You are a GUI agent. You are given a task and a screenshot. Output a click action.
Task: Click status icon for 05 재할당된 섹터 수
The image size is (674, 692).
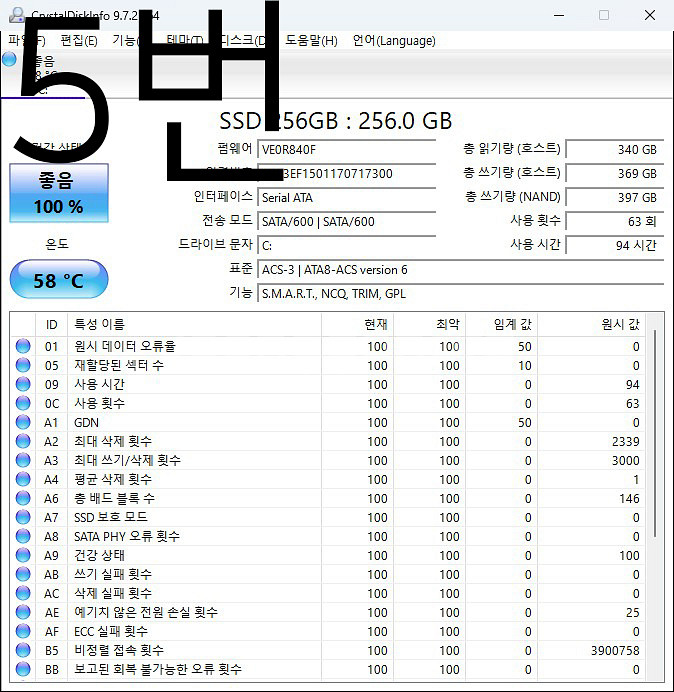[23, 365]
